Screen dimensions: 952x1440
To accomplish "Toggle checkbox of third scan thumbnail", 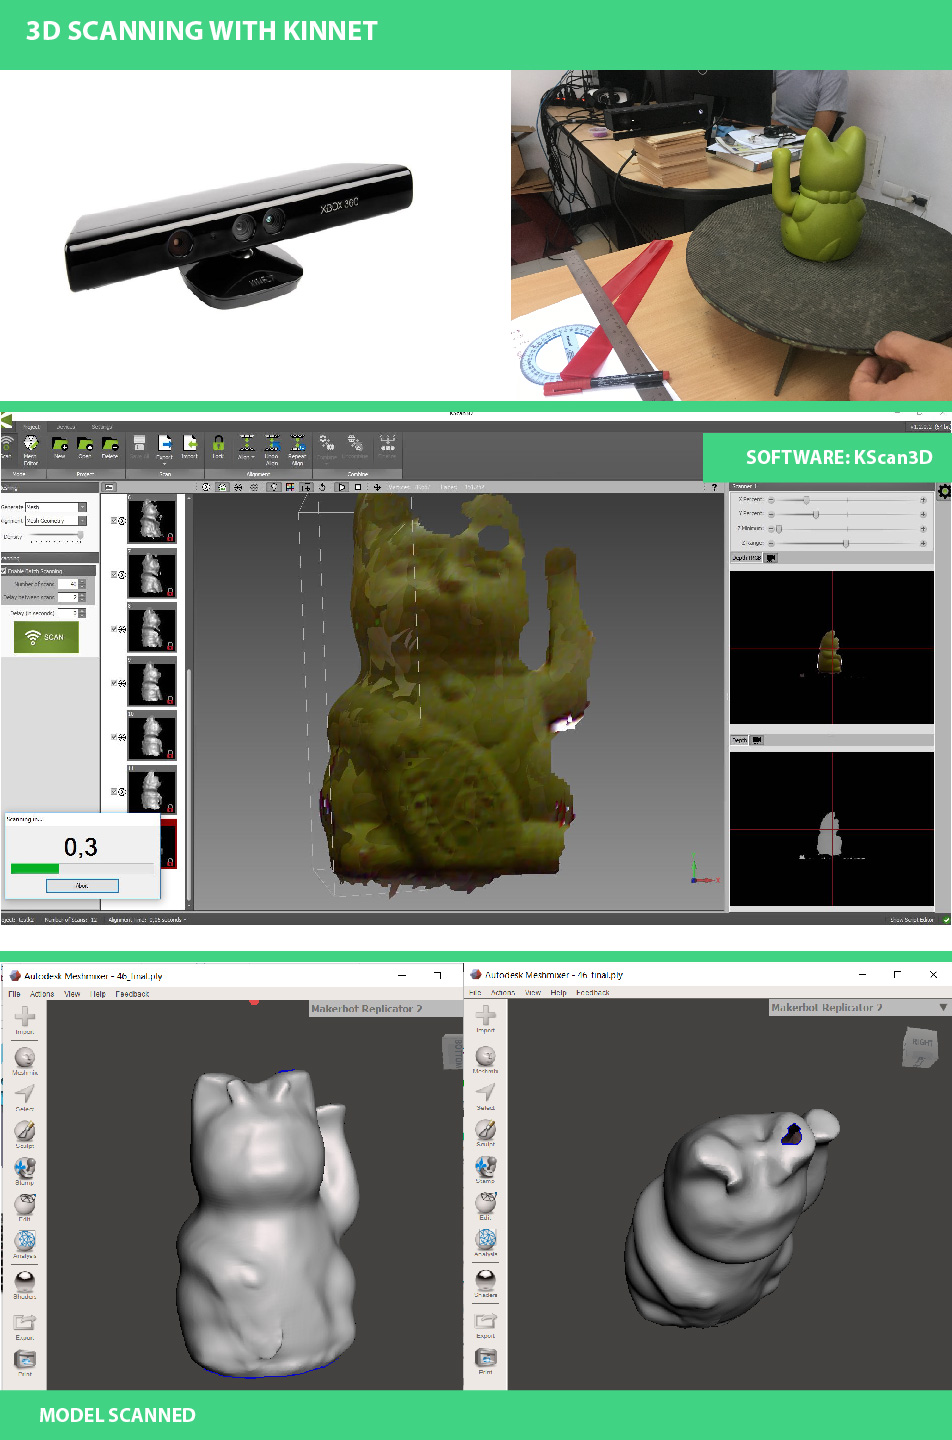I will coord(114,629).
